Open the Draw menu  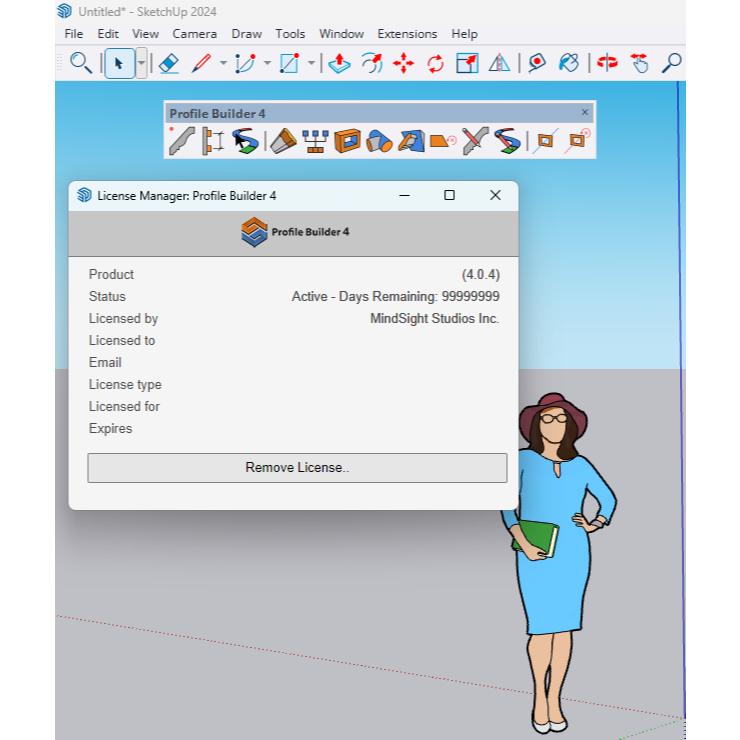click(x=246, y=34)
